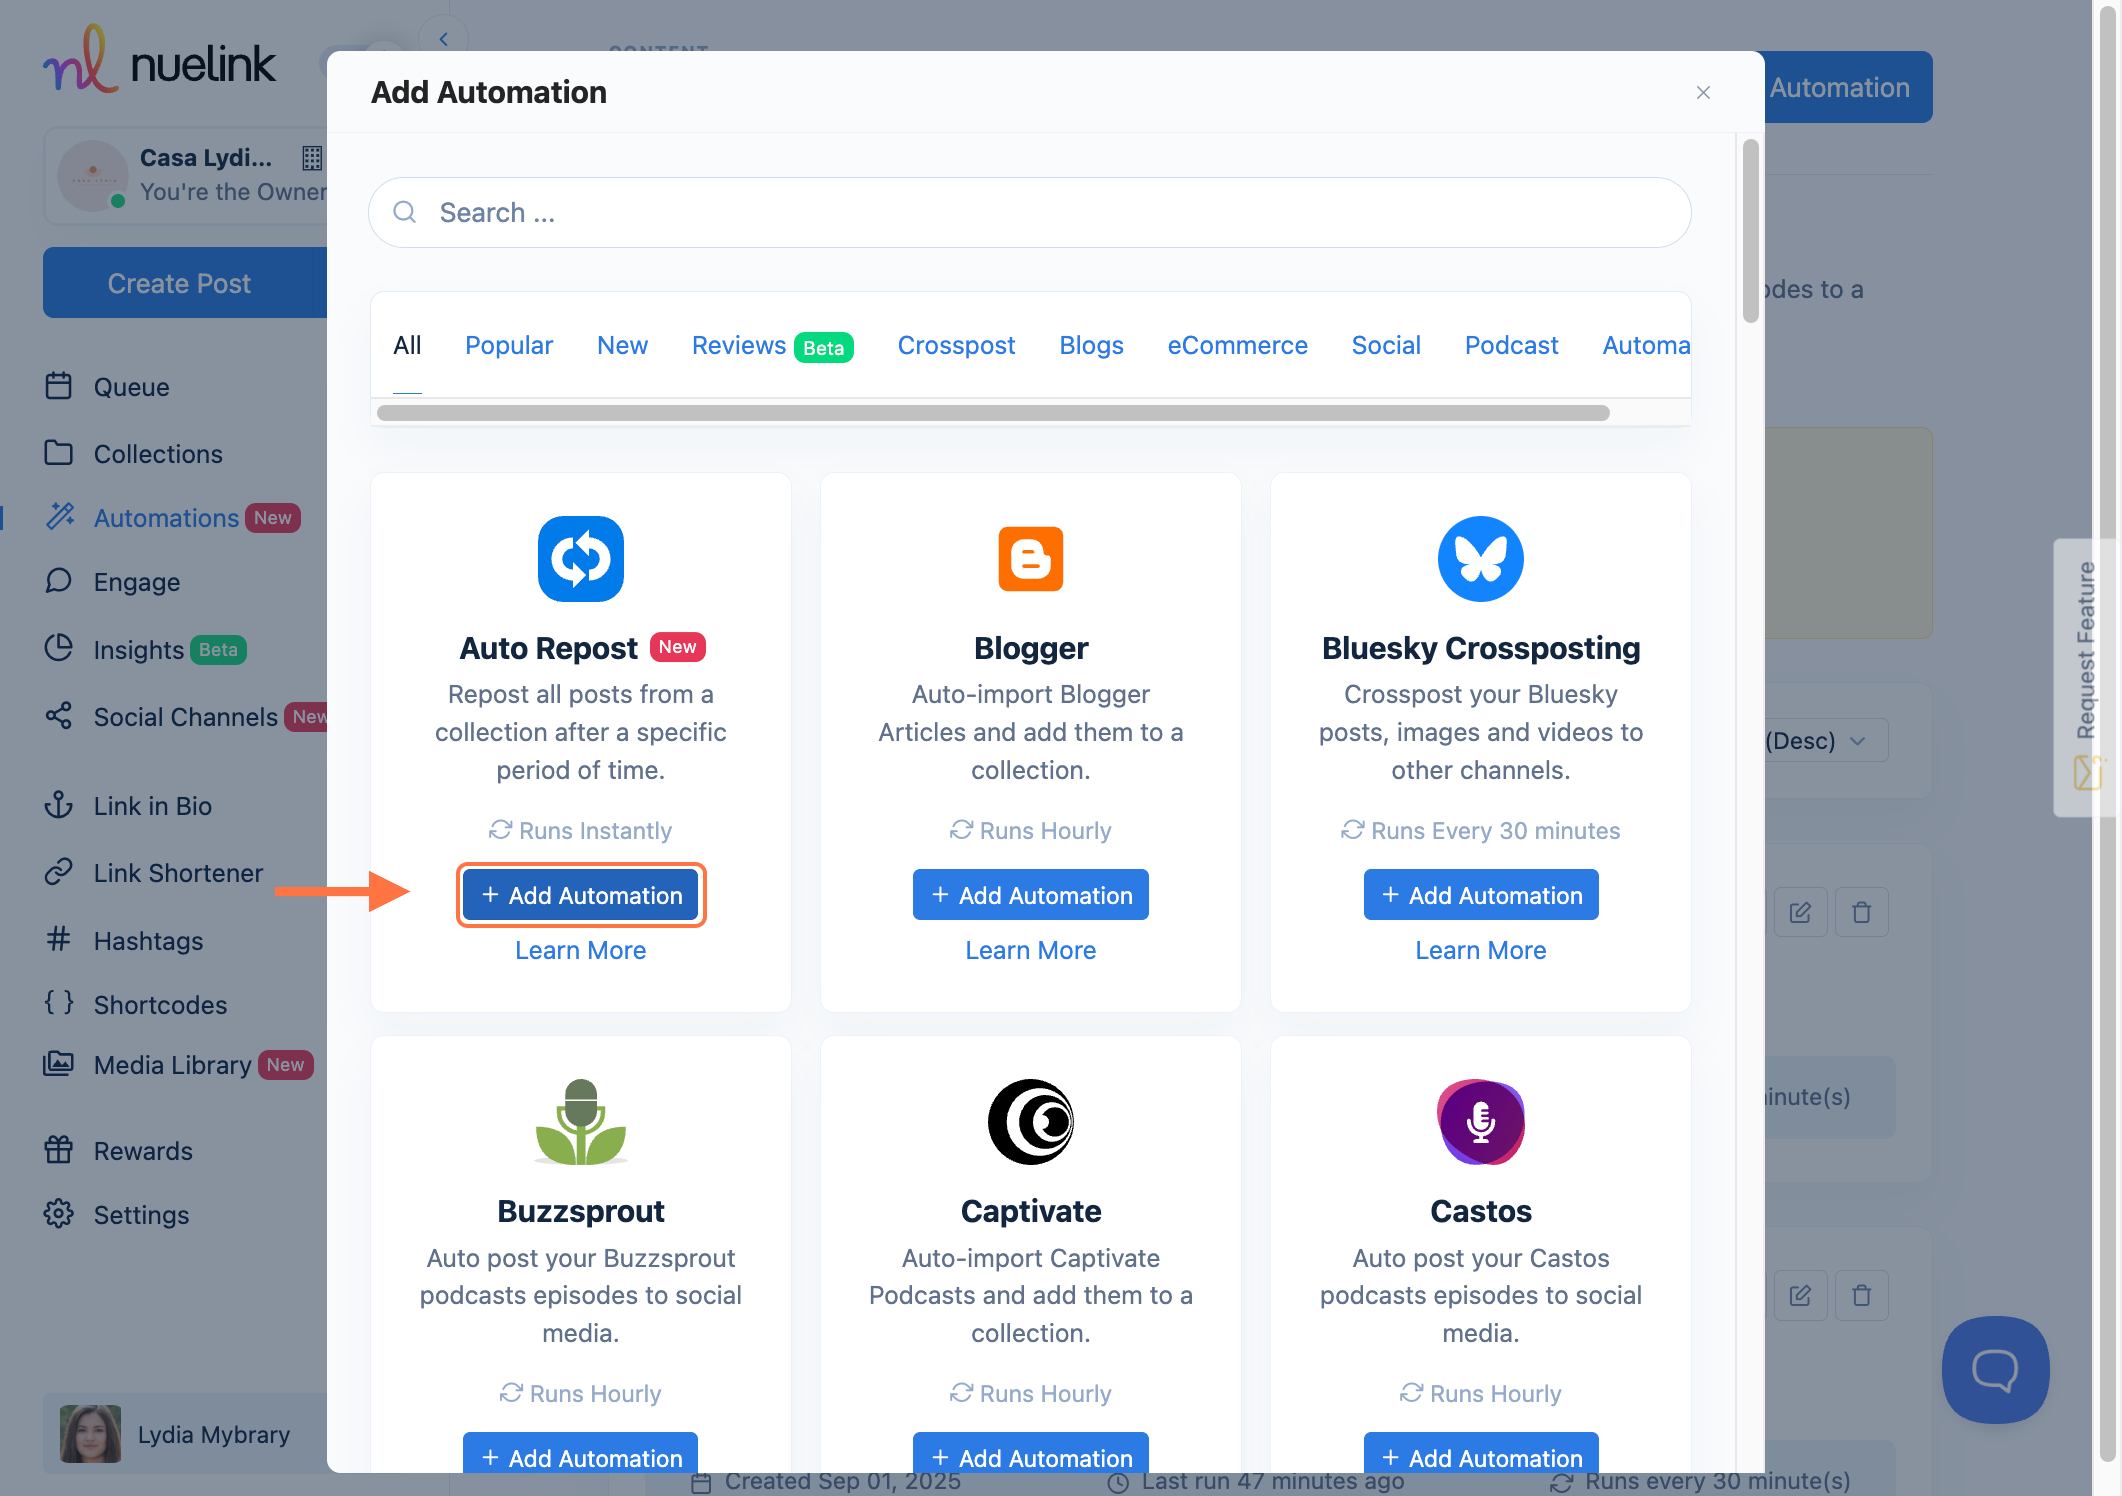This screenshot has height=1496, width=2122.
Task: Collapse the sidebar with chevron arrow
Action: click(443, 39)
